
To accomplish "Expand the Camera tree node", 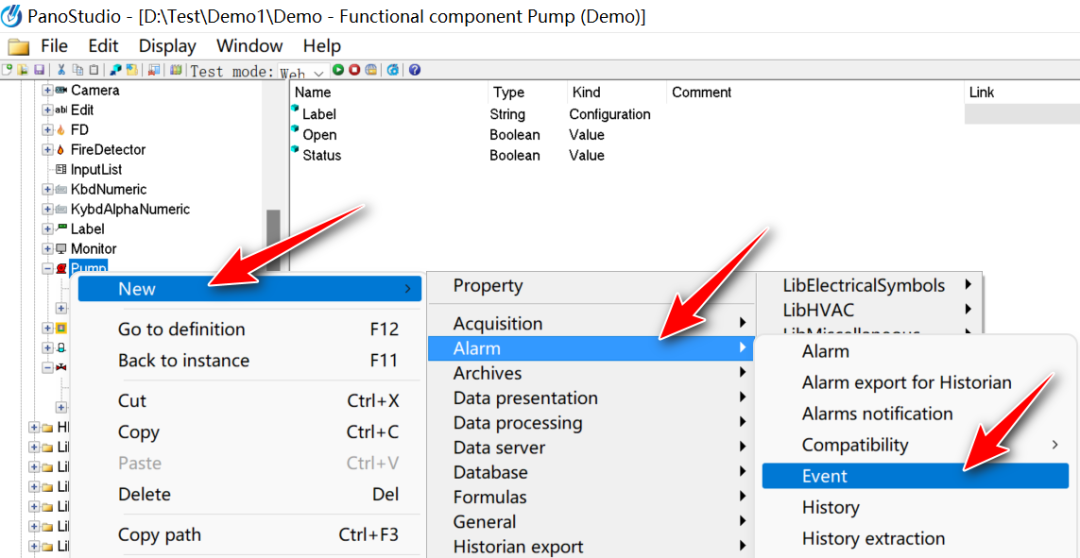I will point(47,90).
